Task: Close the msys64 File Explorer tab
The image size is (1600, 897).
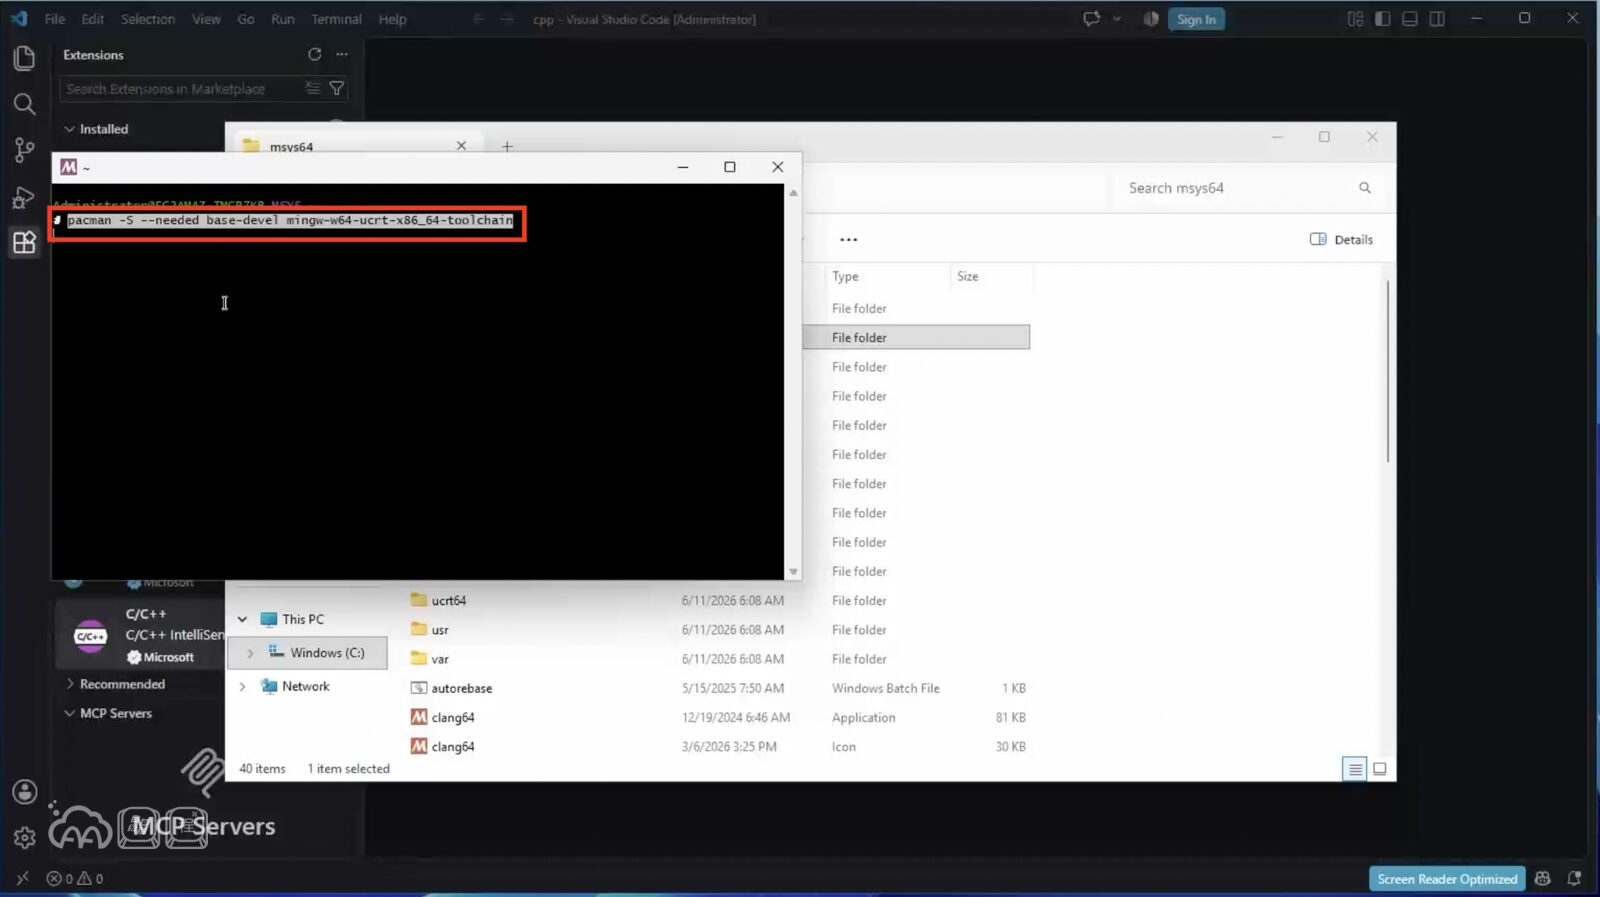Action: (x=461, y=146)
